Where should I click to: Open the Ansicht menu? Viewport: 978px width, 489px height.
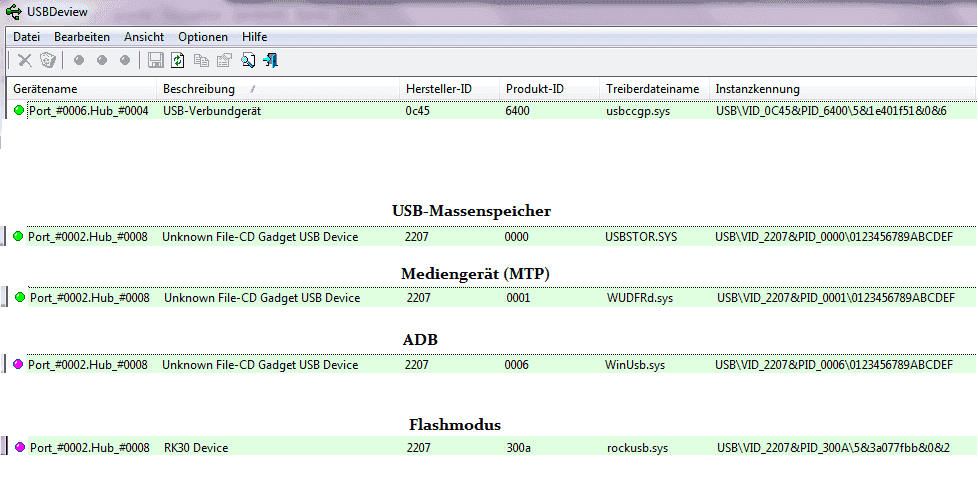coord(144,37)
